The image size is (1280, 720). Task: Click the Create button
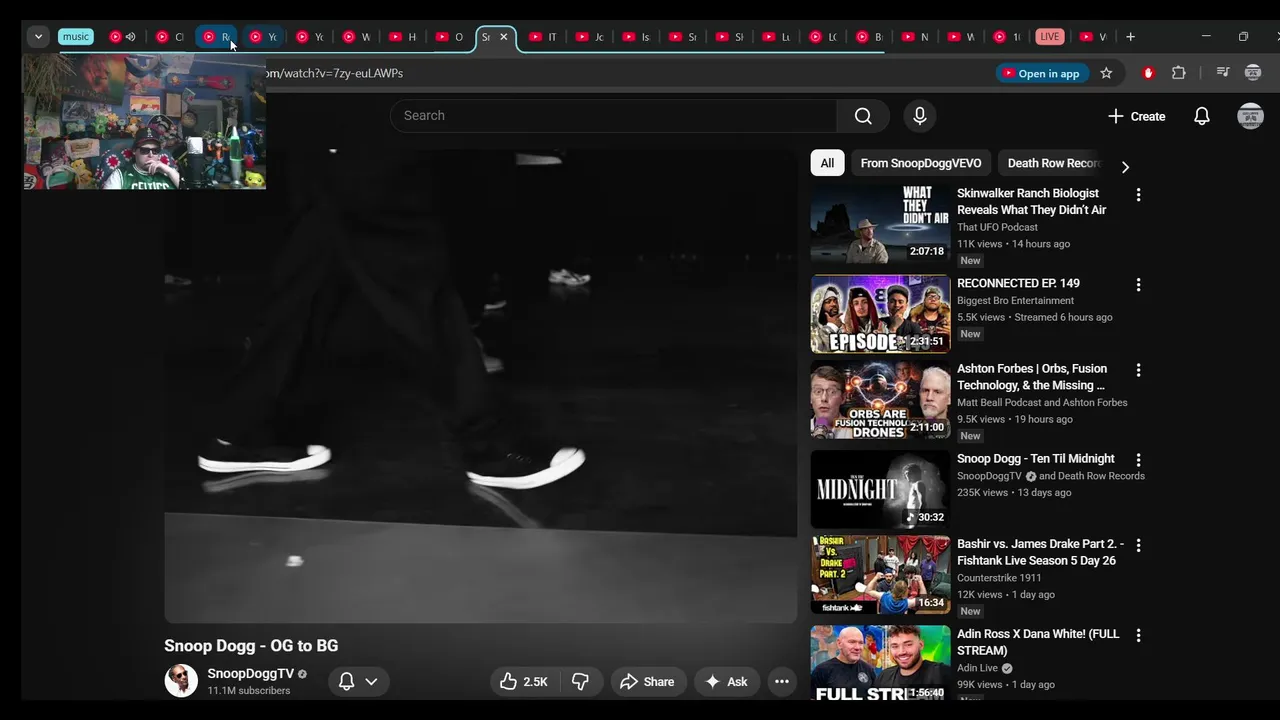click(x=1136, y=116)
